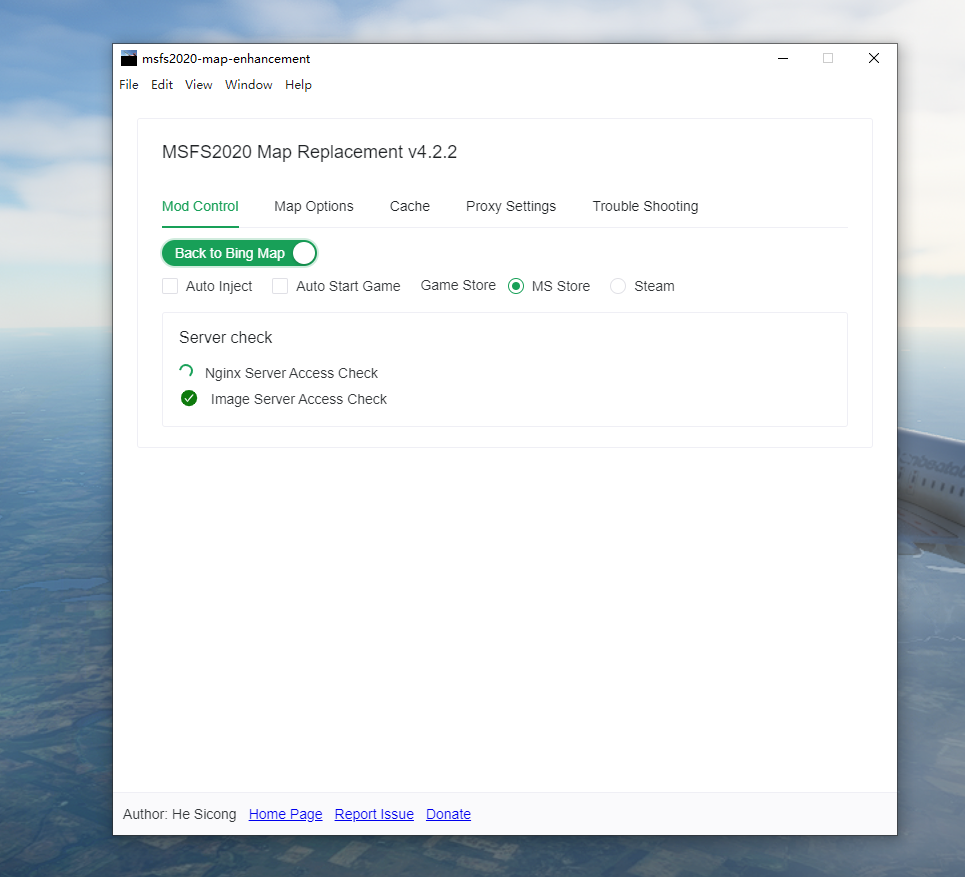This screenshot has height=877, width=965.
Task: Open the Help menu
Action: [298, 85]
